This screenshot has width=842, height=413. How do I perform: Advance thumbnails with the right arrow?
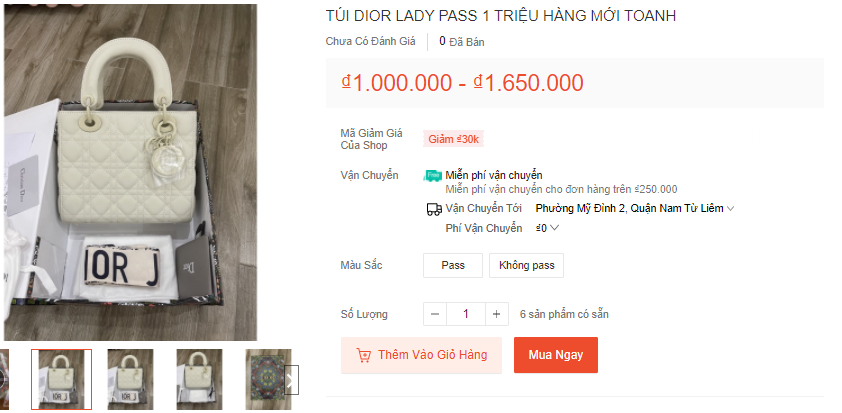click(x=291, y=380)
